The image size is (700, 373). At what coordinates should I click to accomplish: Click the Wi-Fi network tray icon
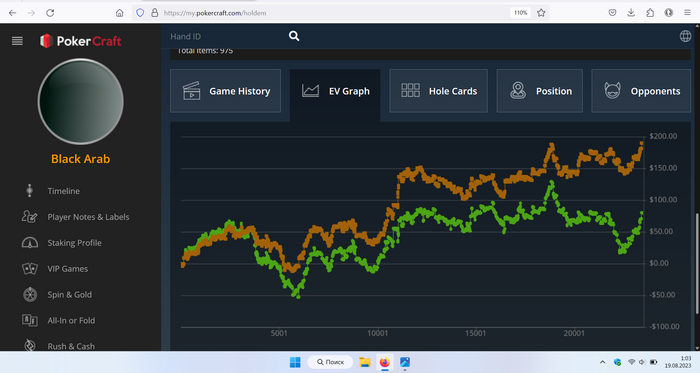pos(631,362)
